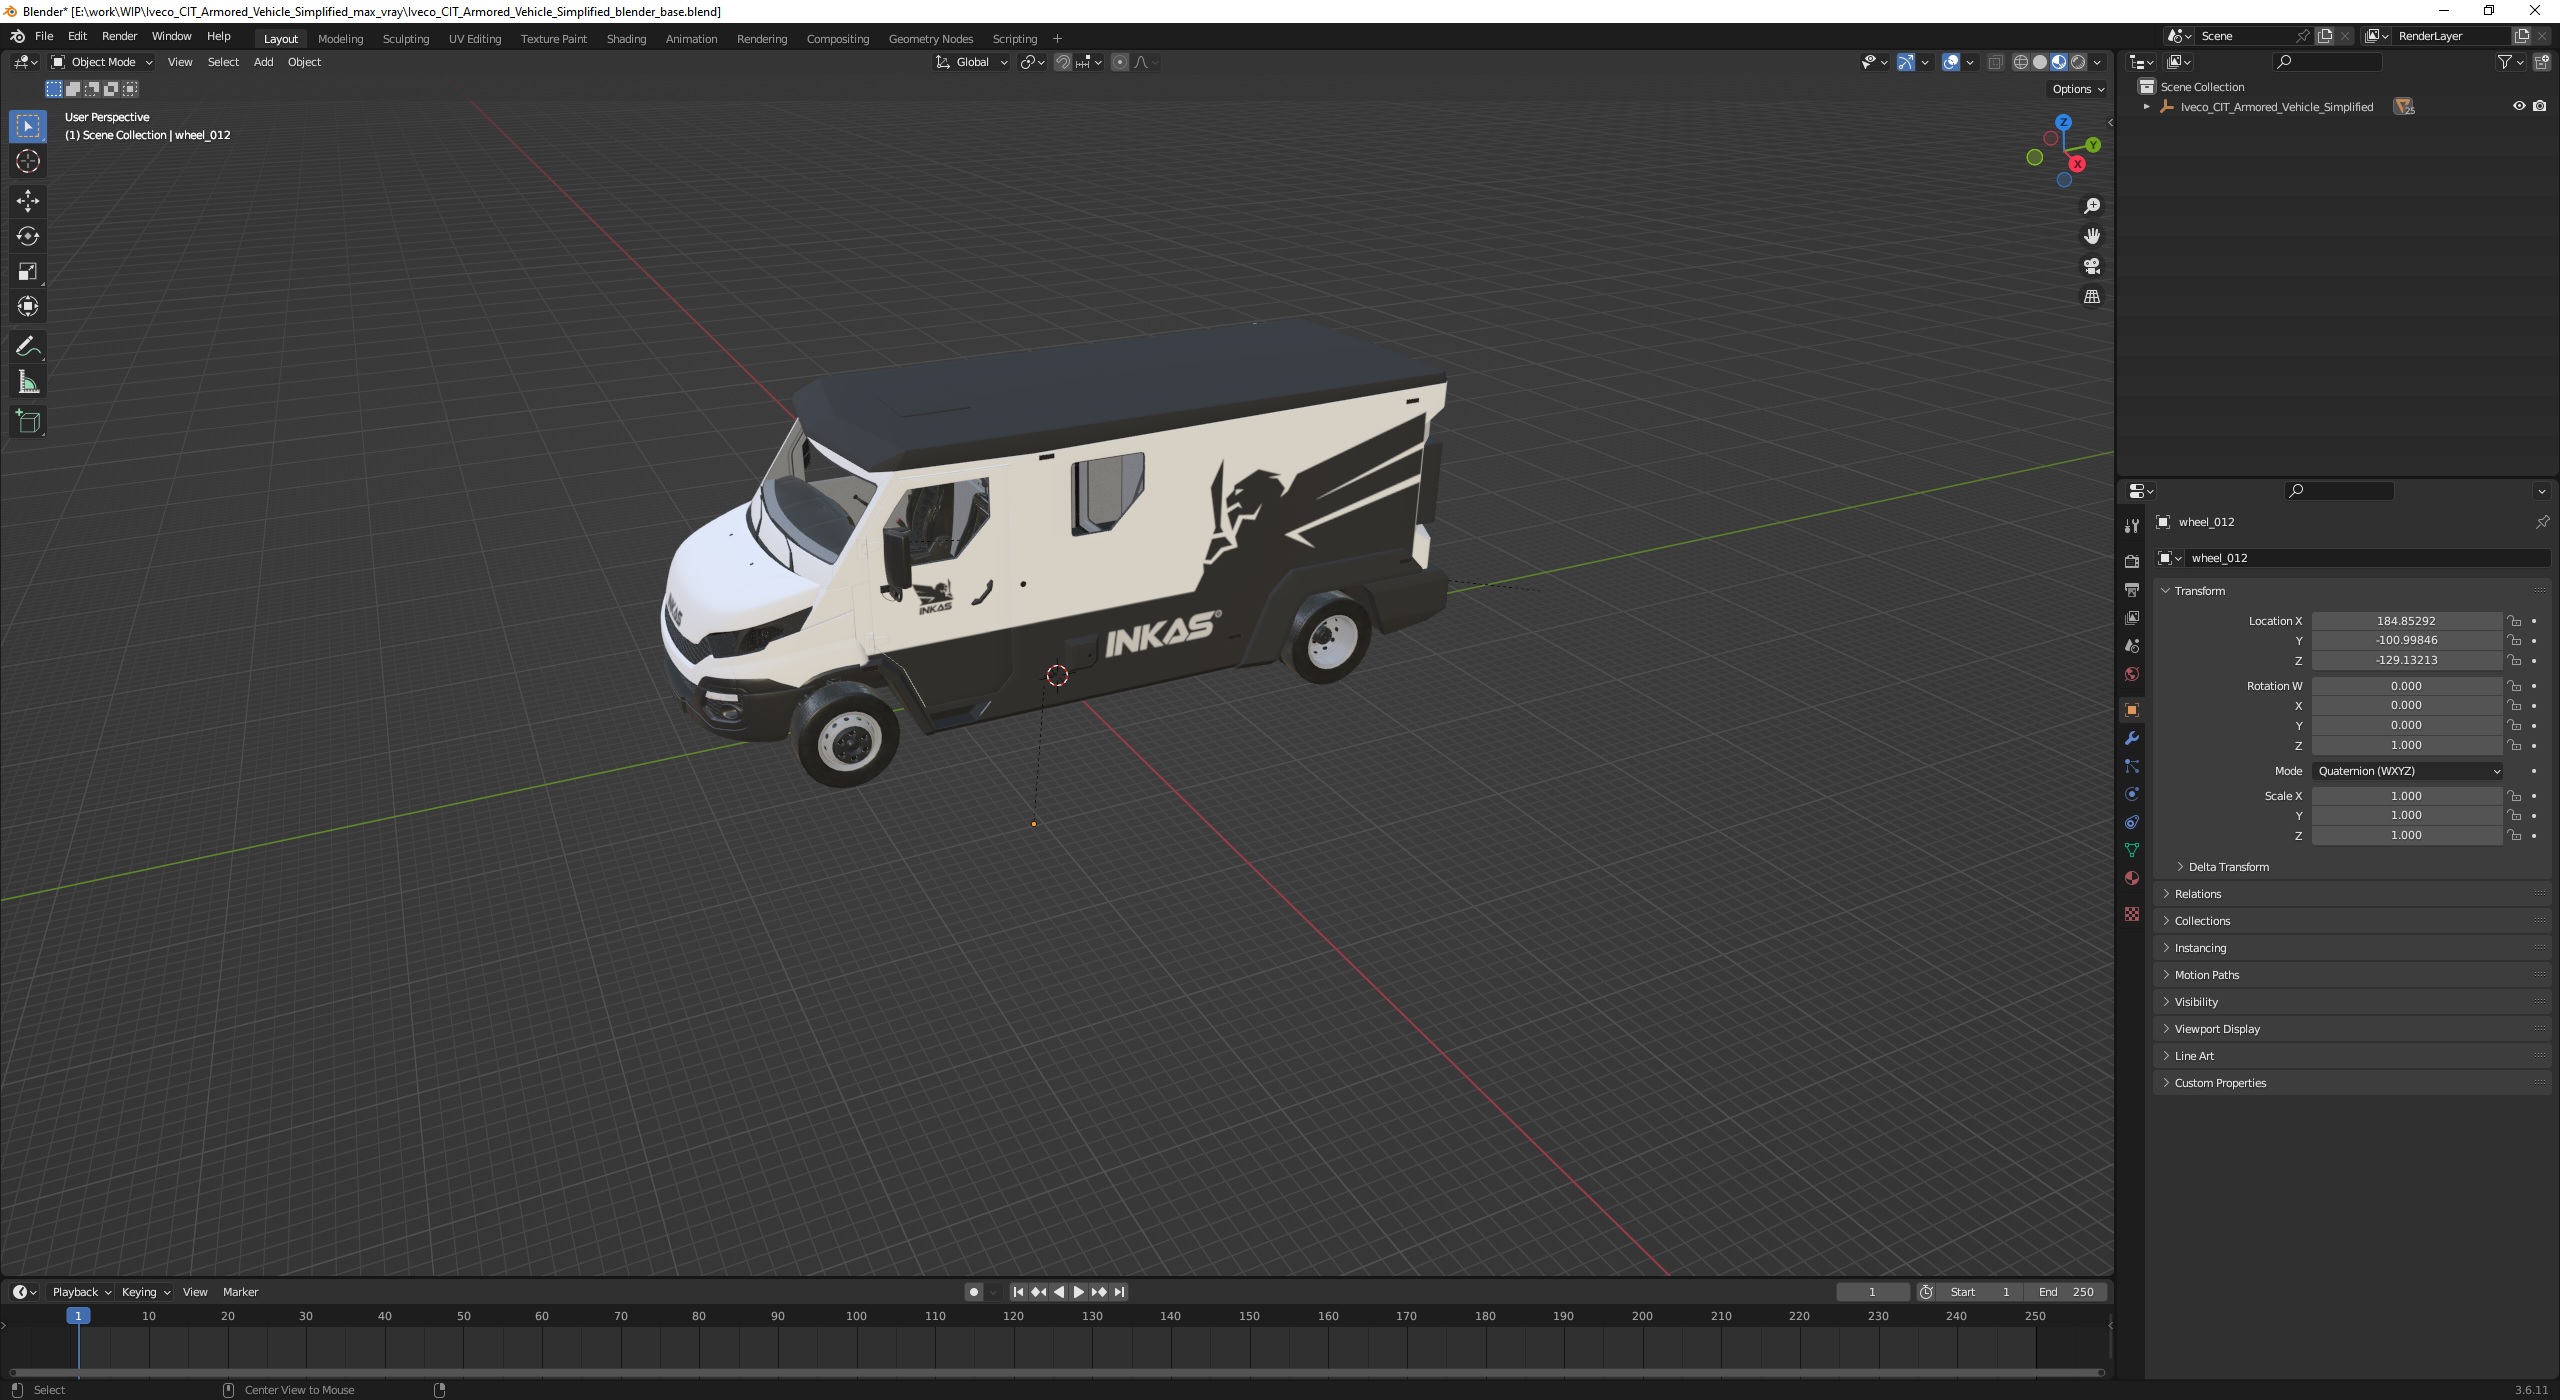This screenshot has width=2560, height=1400.
Task: Disable Iveco collection in renders camera icon
Action: [x=2540, y=106]
